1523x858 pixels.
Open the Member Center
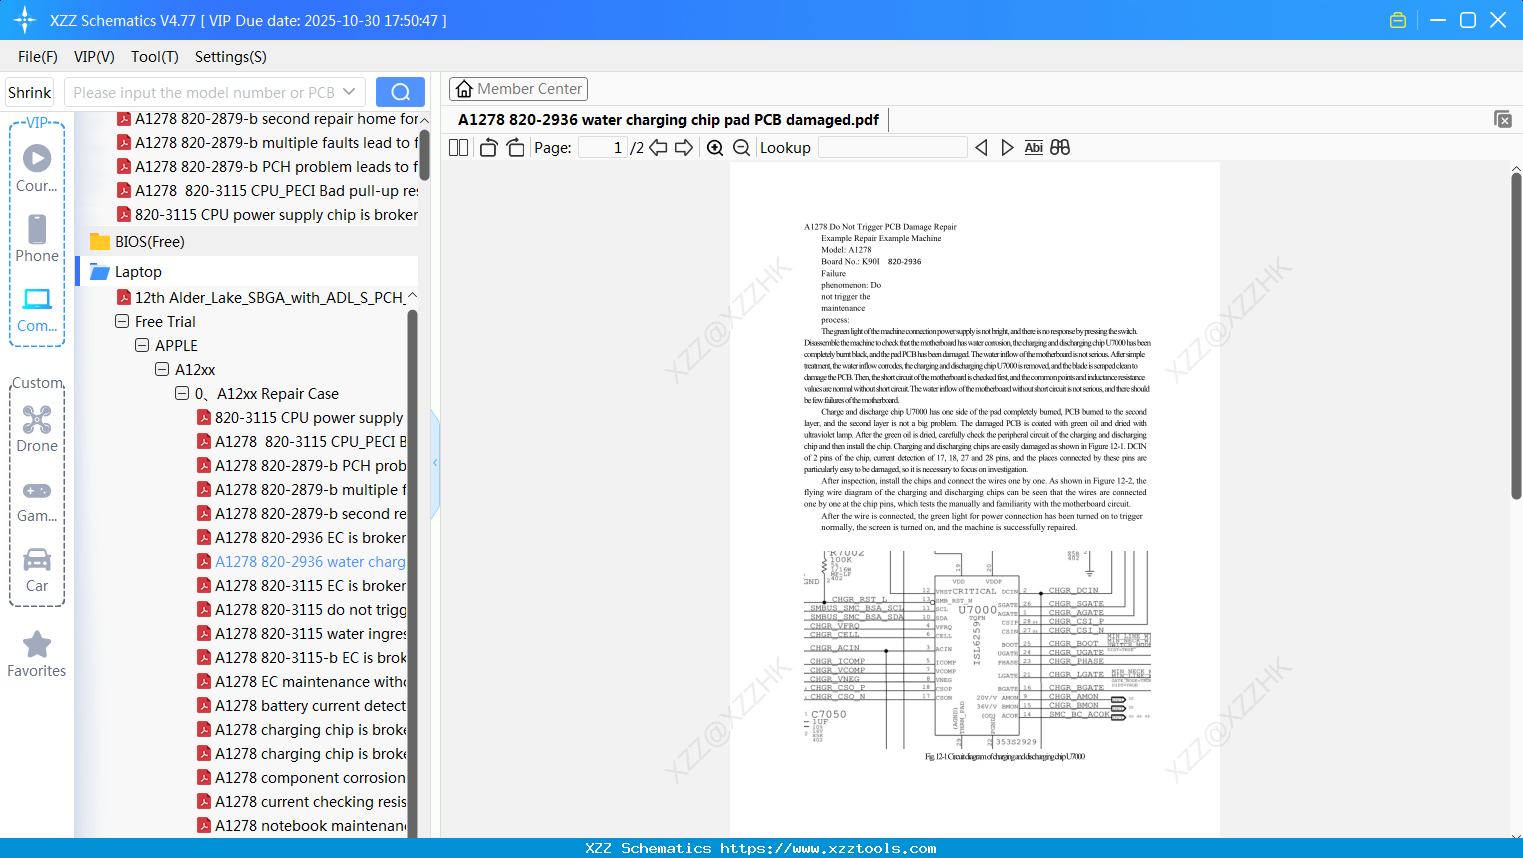click(x=518, y=89)
